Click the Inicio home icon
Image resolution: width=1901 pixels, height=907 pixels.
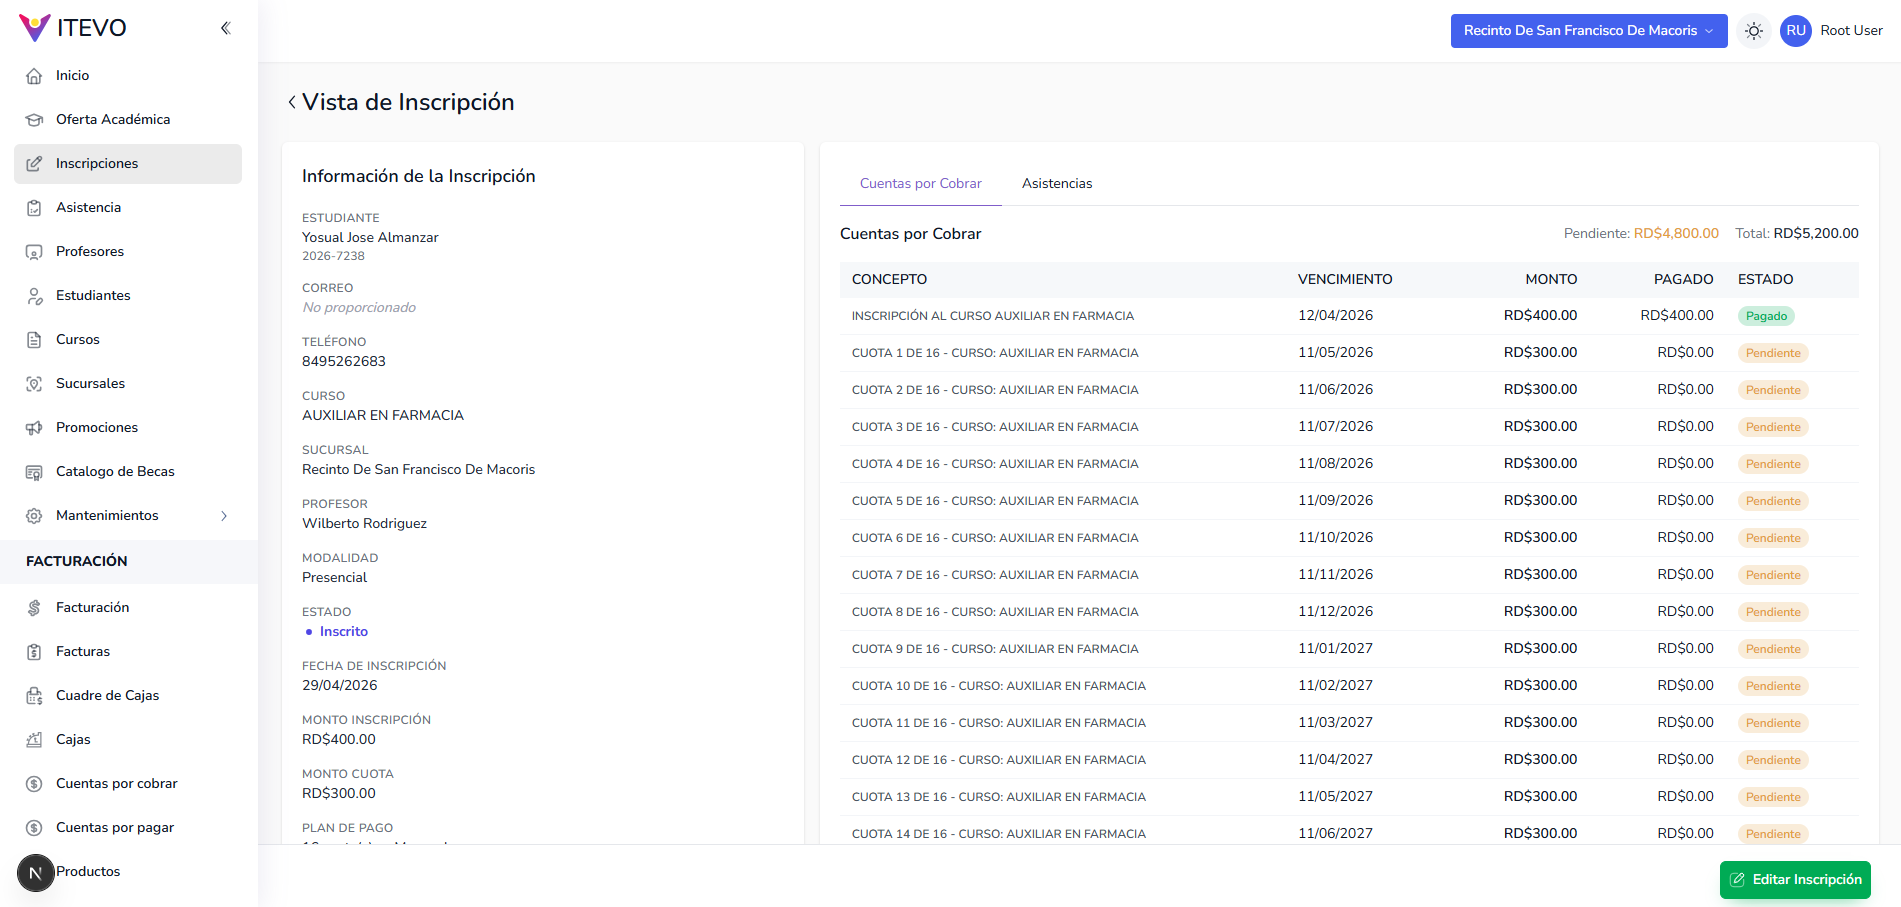coord(34,76)
